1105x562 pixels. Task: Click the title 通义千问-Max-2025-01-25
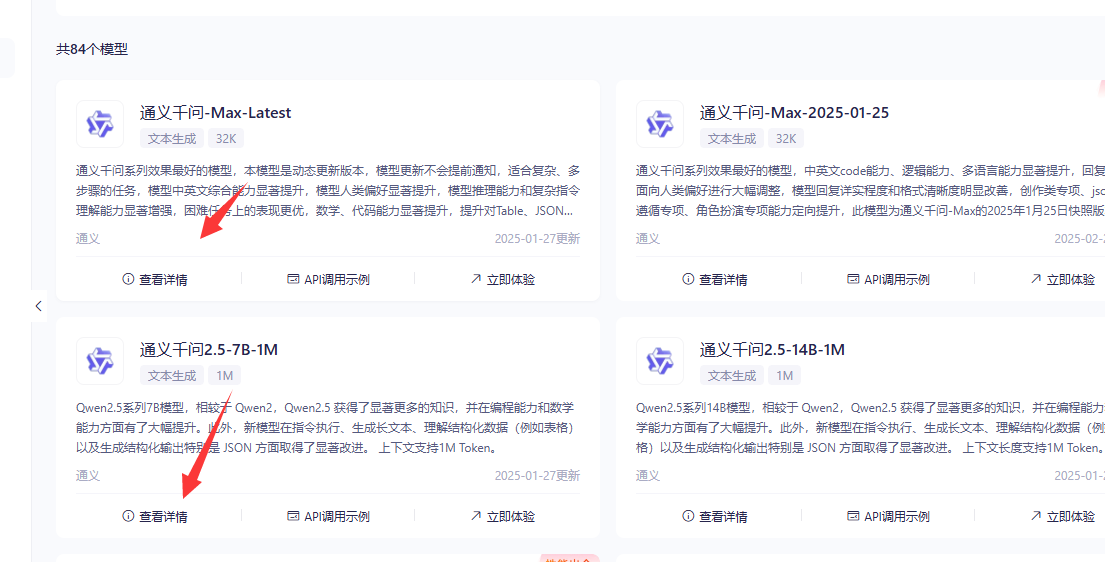(794, 113)
